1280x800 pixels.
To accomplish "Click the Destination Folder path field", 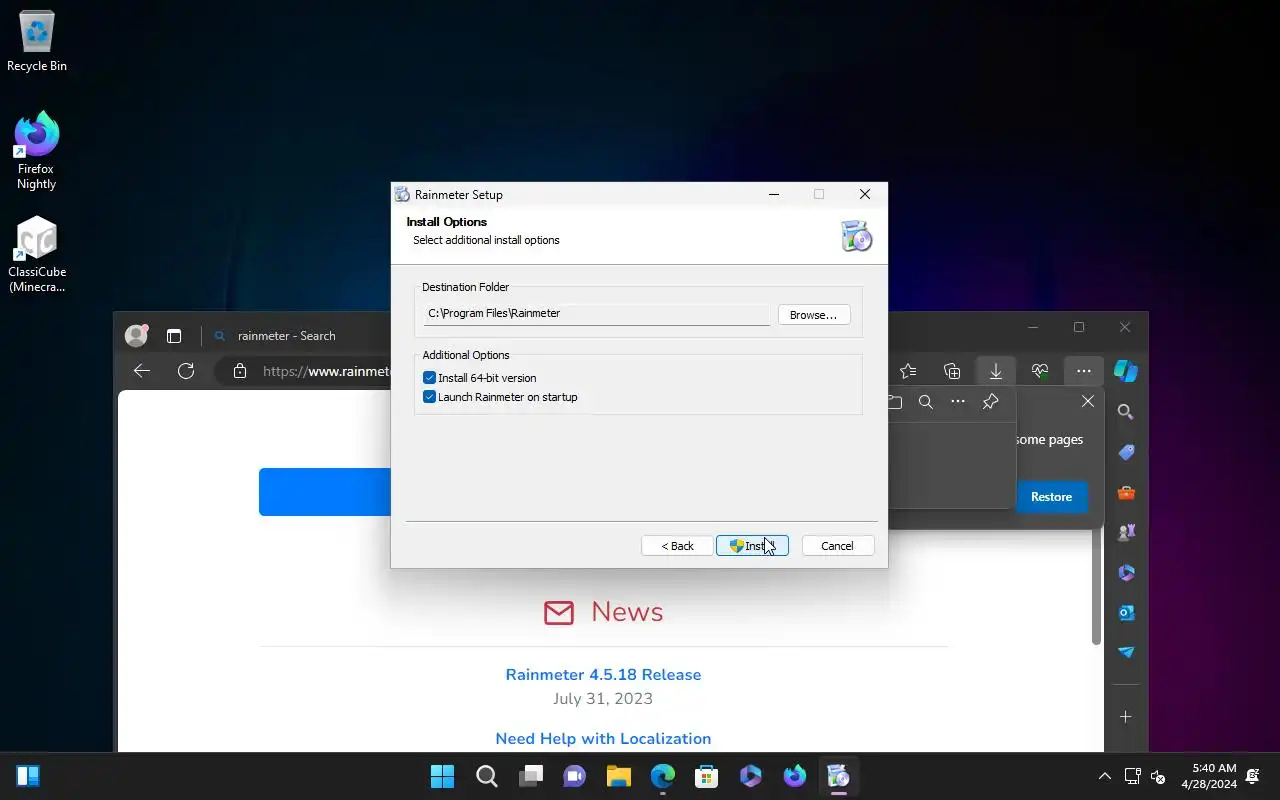I will [596, 313].
